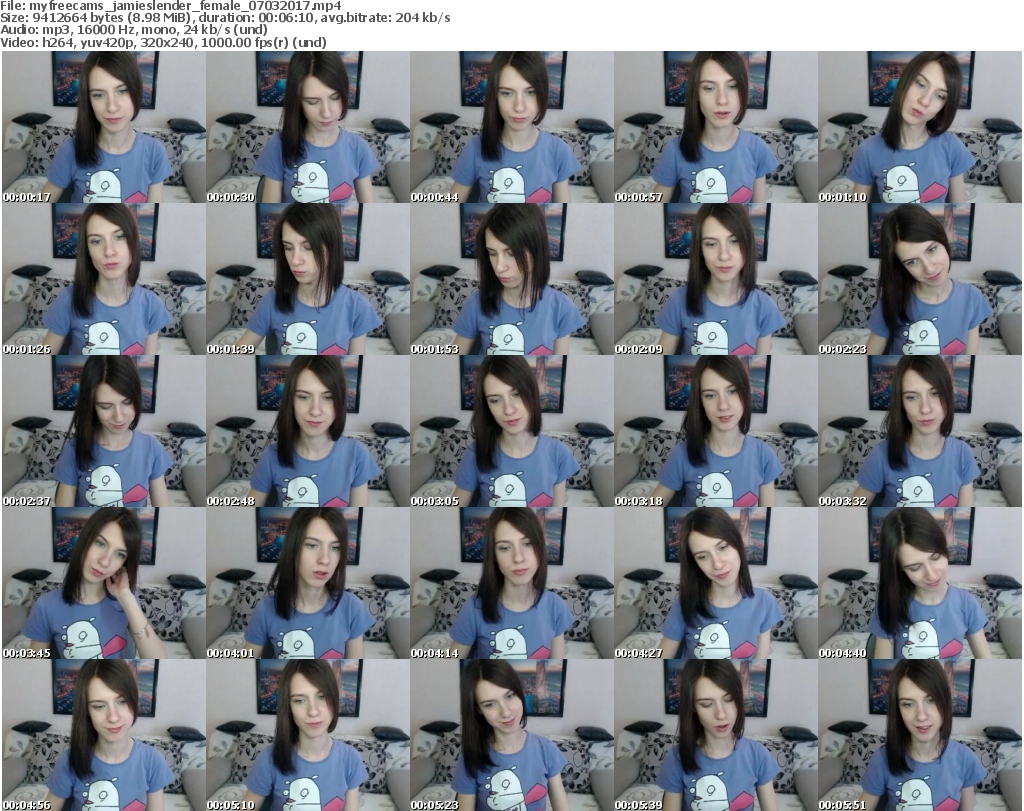
Task: Pick the frame stamped 00:03:05
Action: pos(512,432)
